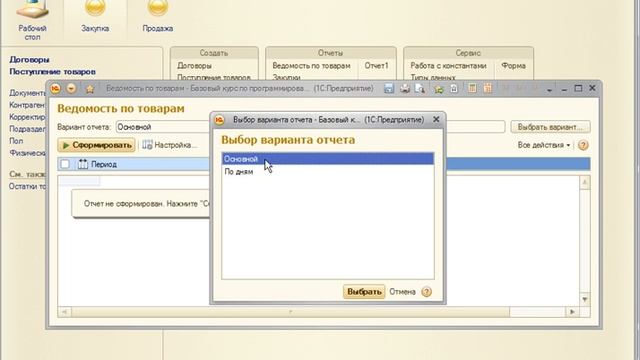This screenshot has height=360, width=640.
Task: Click the help icon beside Все действия
Action: (x=583, y=145)
